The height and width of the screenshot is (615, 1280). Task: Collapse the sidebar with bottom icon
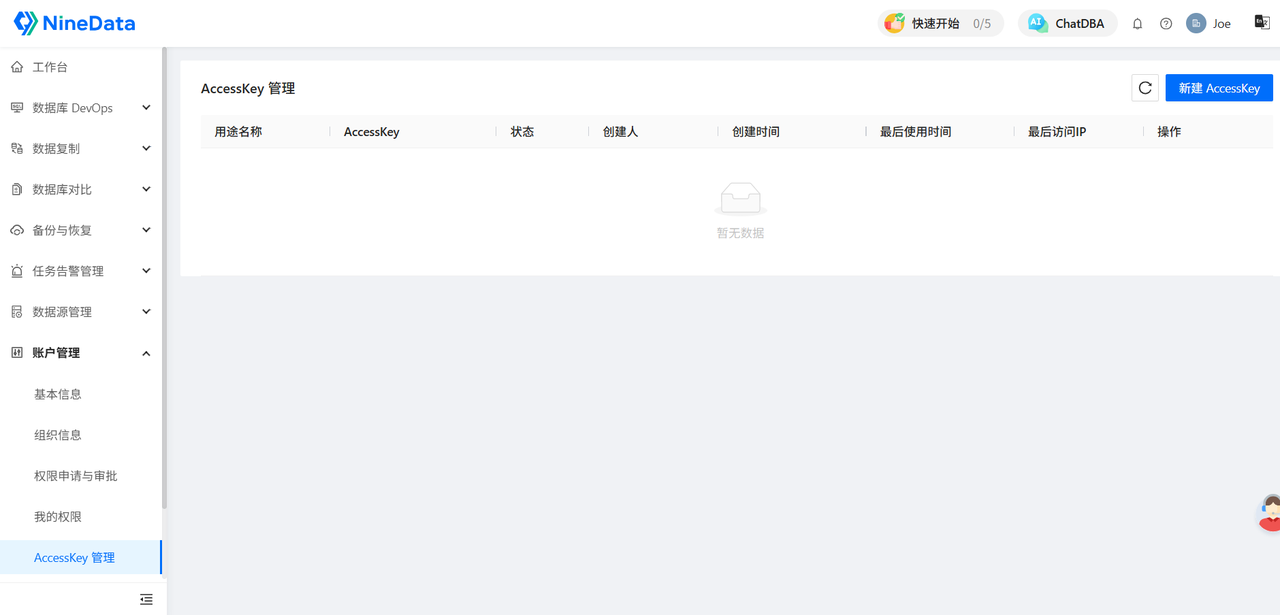tap(146, 599)
